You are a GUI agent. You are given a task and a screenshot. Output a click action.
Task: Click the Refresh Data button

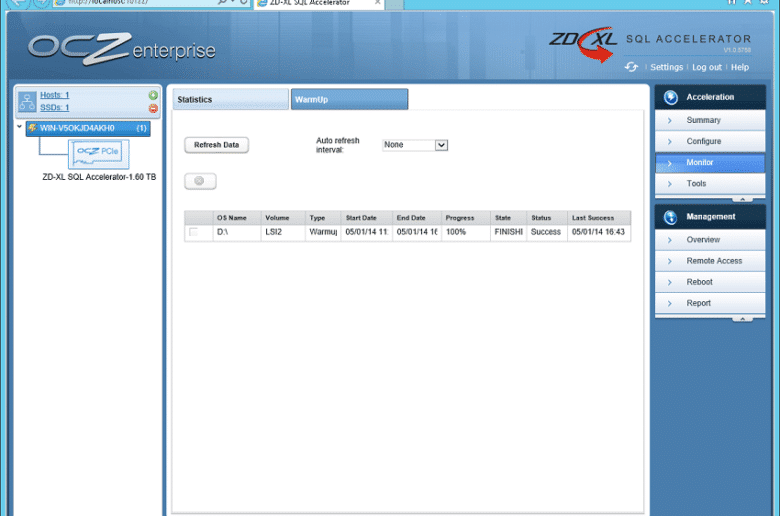point(216,145)
